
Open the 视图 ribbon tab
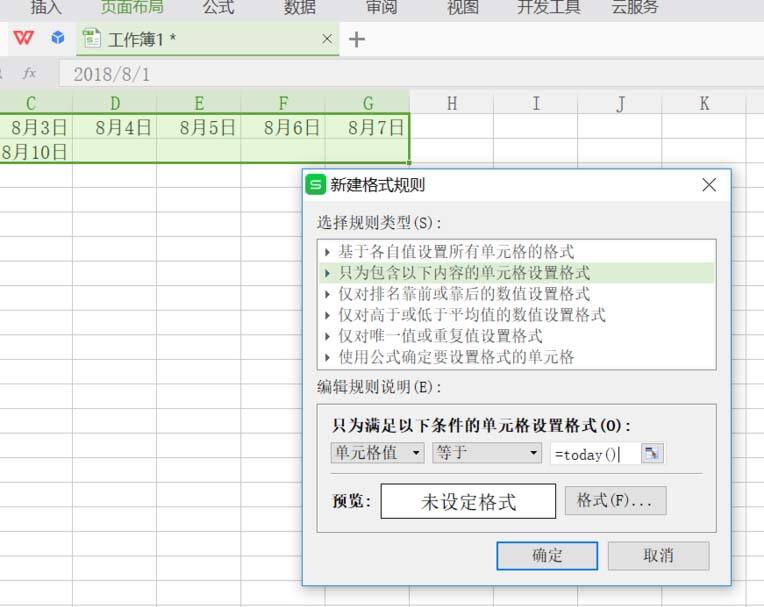(463, 7)
